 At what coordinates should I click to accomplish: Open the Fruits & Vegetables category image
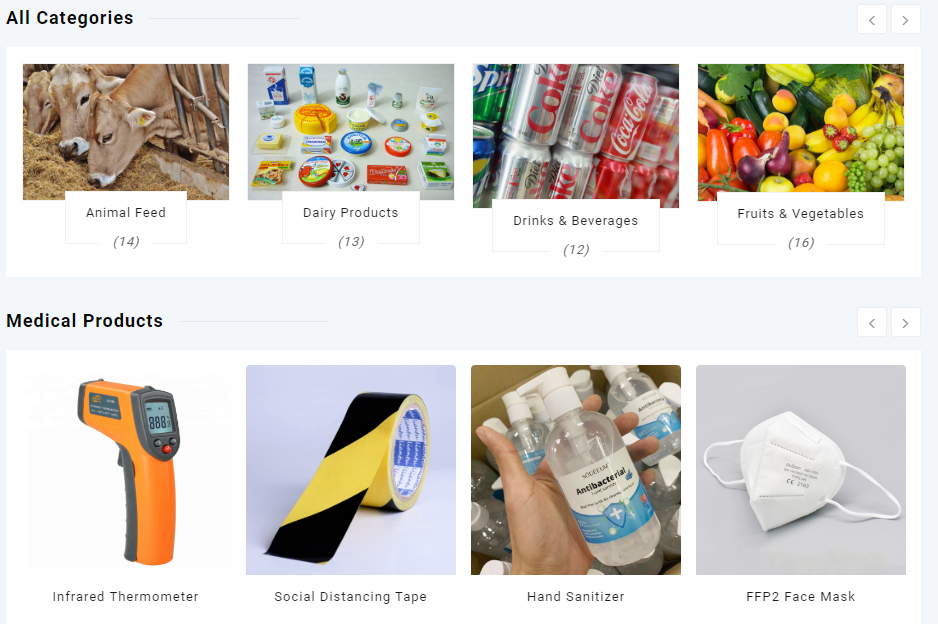pyautogui.click(x=800, y=132)
